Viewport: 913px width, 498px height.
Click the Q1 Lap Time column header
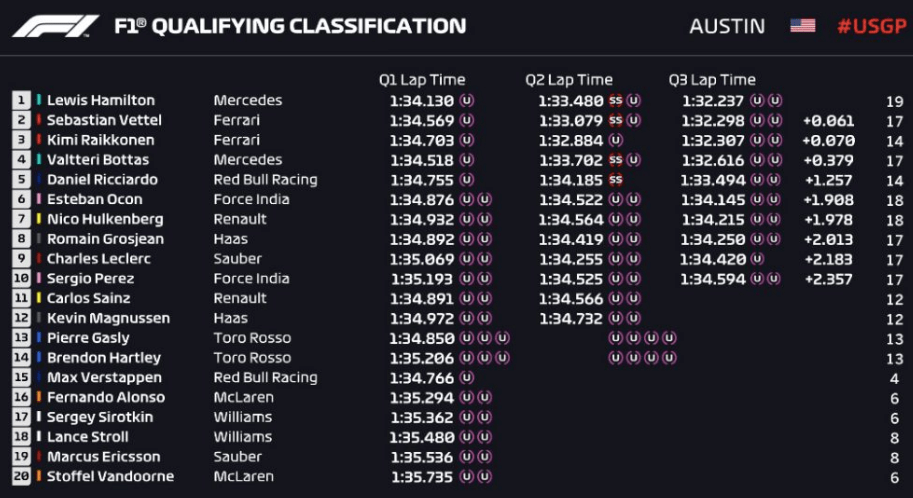click(x=422, y=80)
